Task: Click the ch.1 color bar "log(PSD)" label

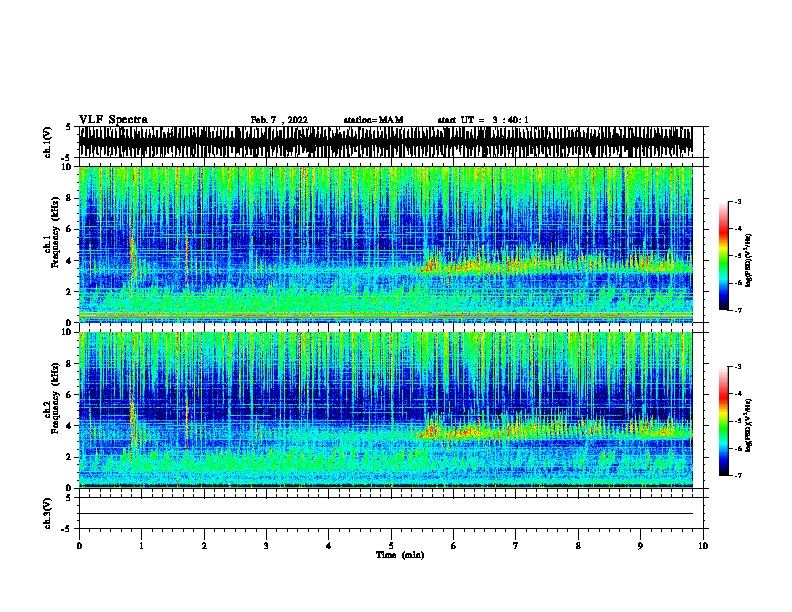Action: pyautogui.click(x=749, y=260)
